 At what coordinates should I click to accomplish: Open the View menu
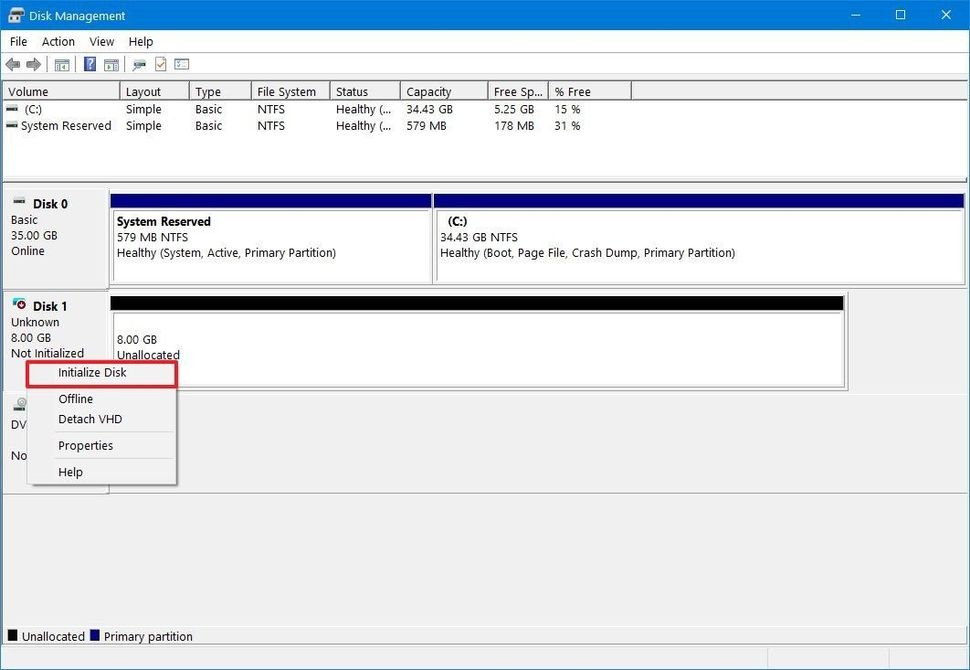pos(101,41)
